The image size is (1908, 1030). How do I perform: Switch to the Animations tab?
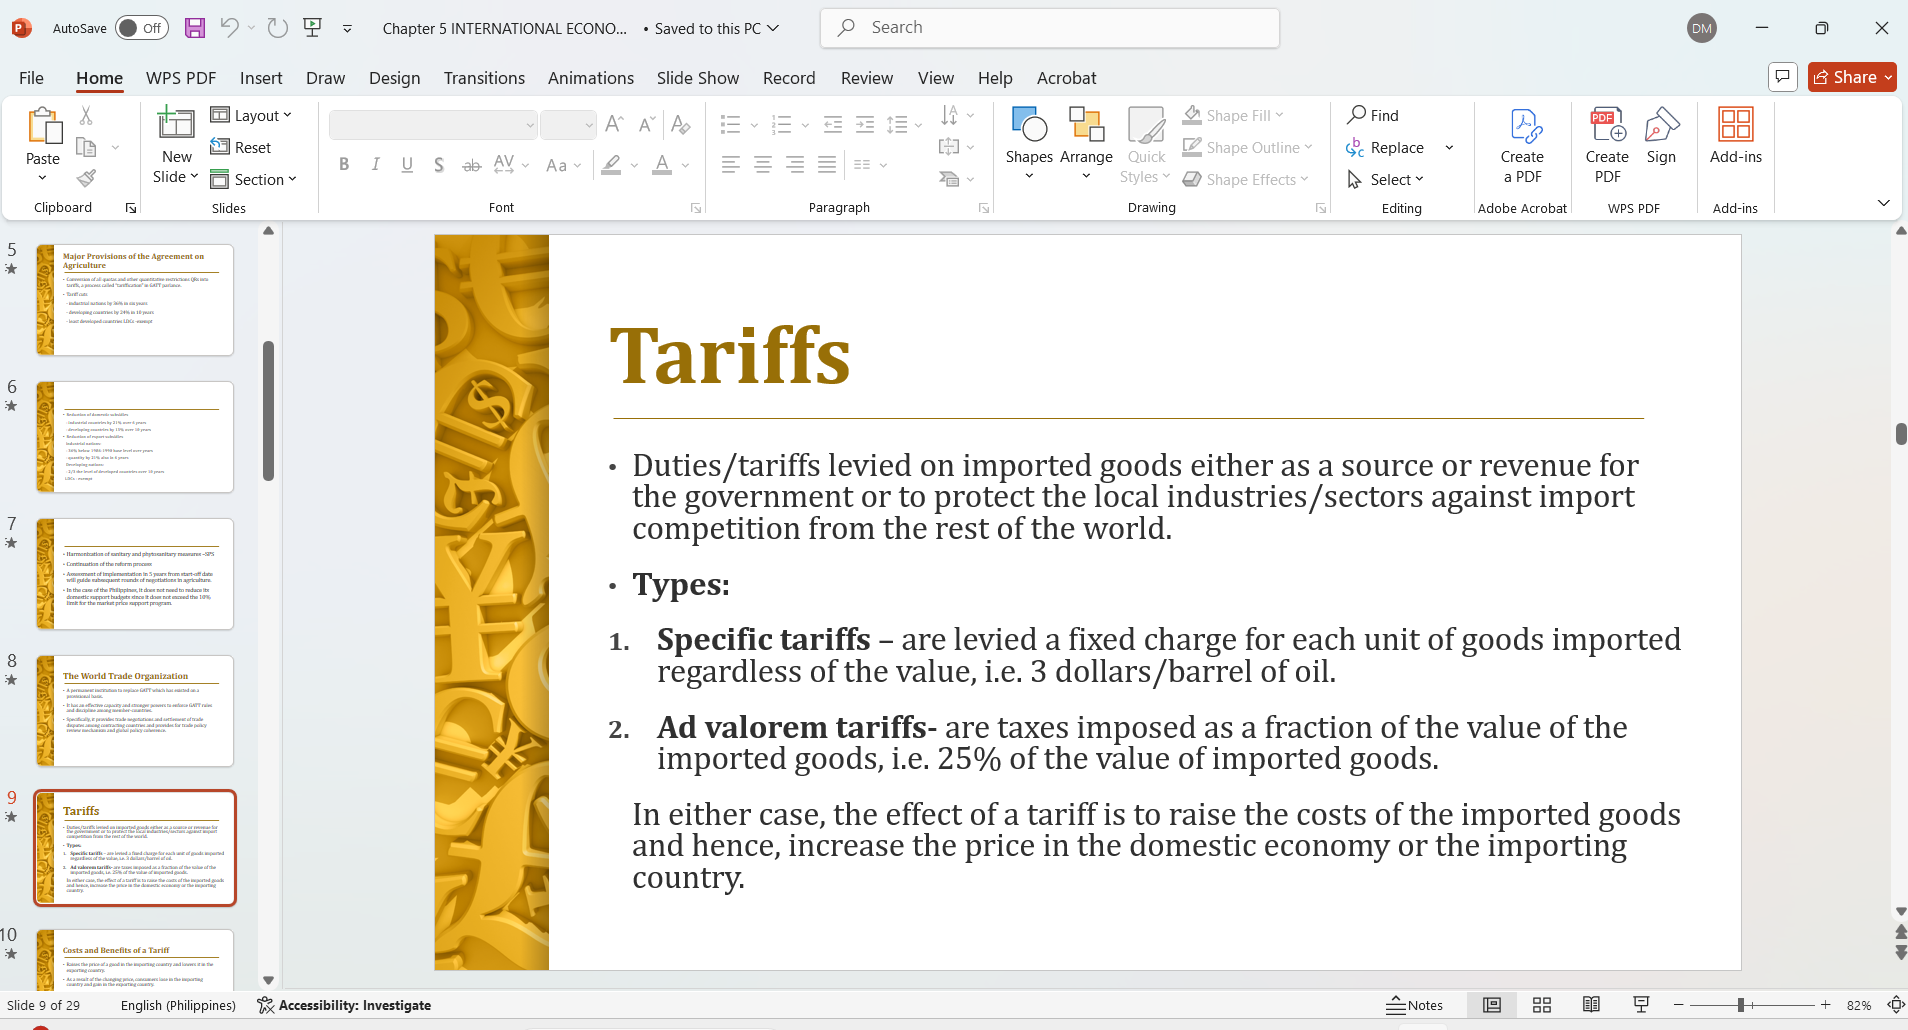591,78
